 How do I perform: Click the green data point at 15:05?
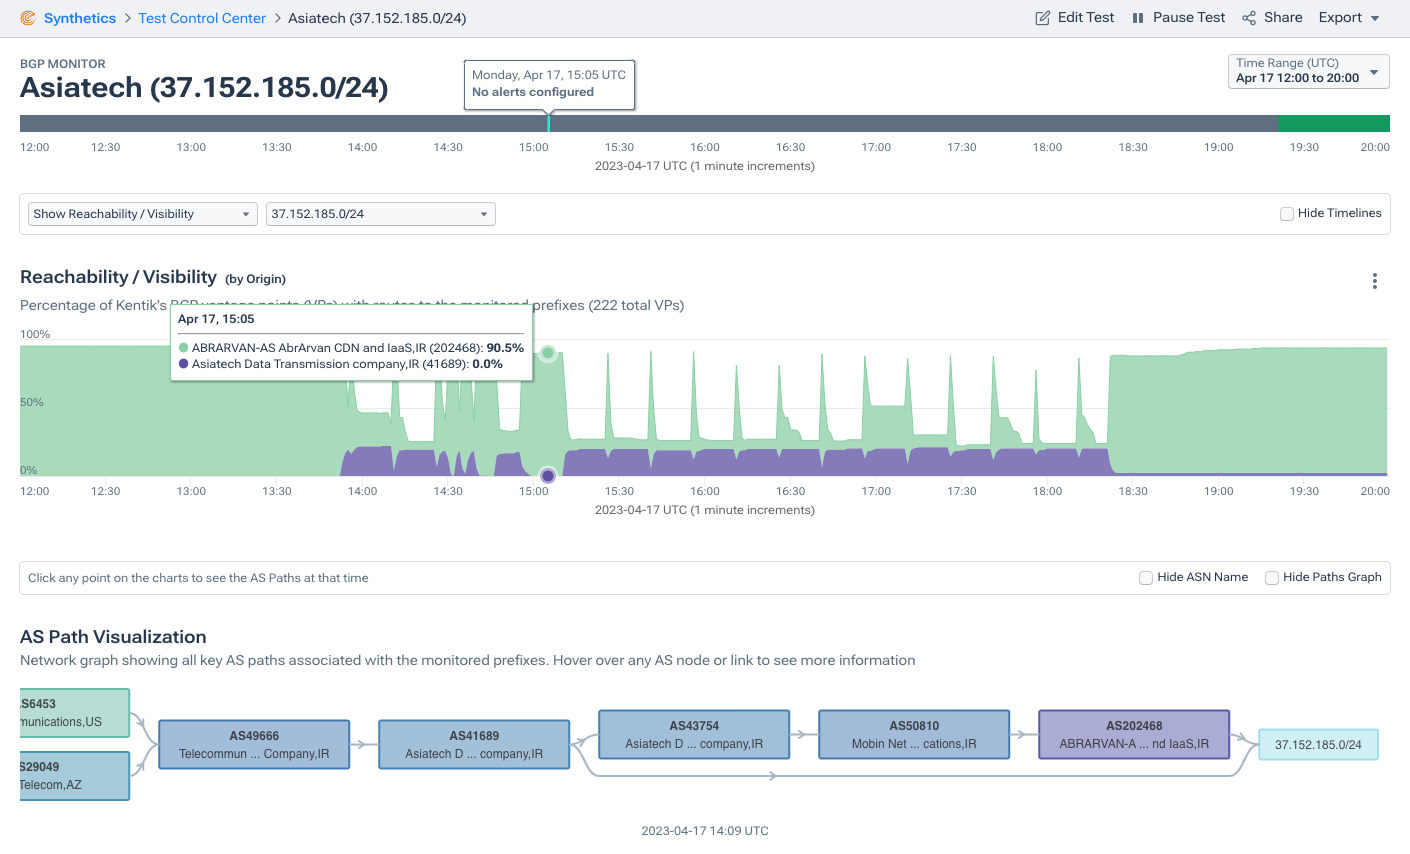548,353
